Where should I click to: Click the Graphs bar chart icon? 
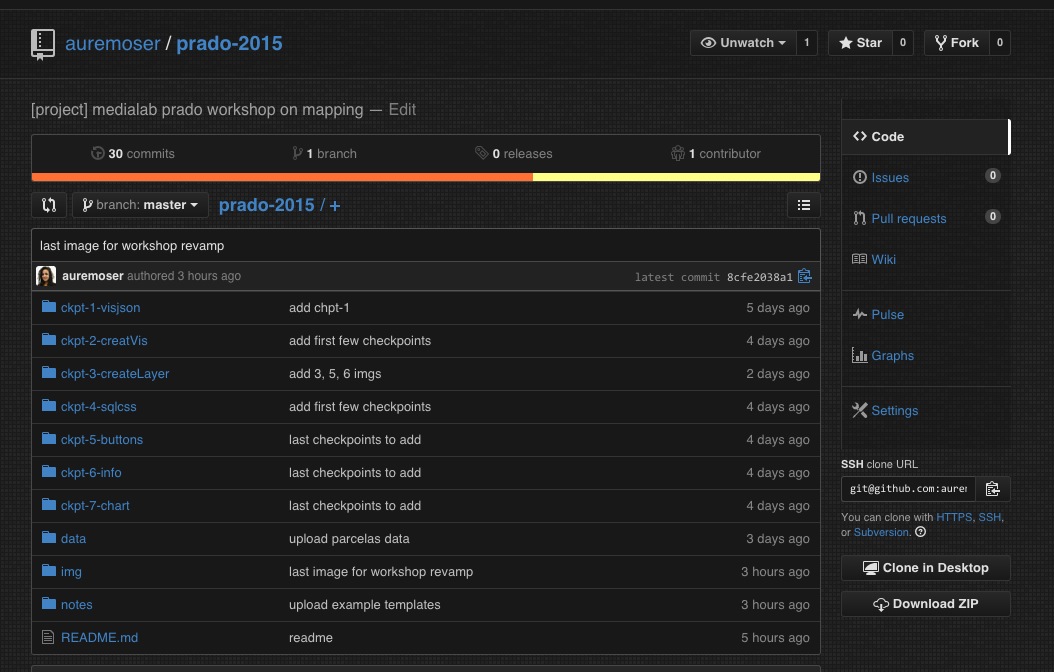point(860,355)
